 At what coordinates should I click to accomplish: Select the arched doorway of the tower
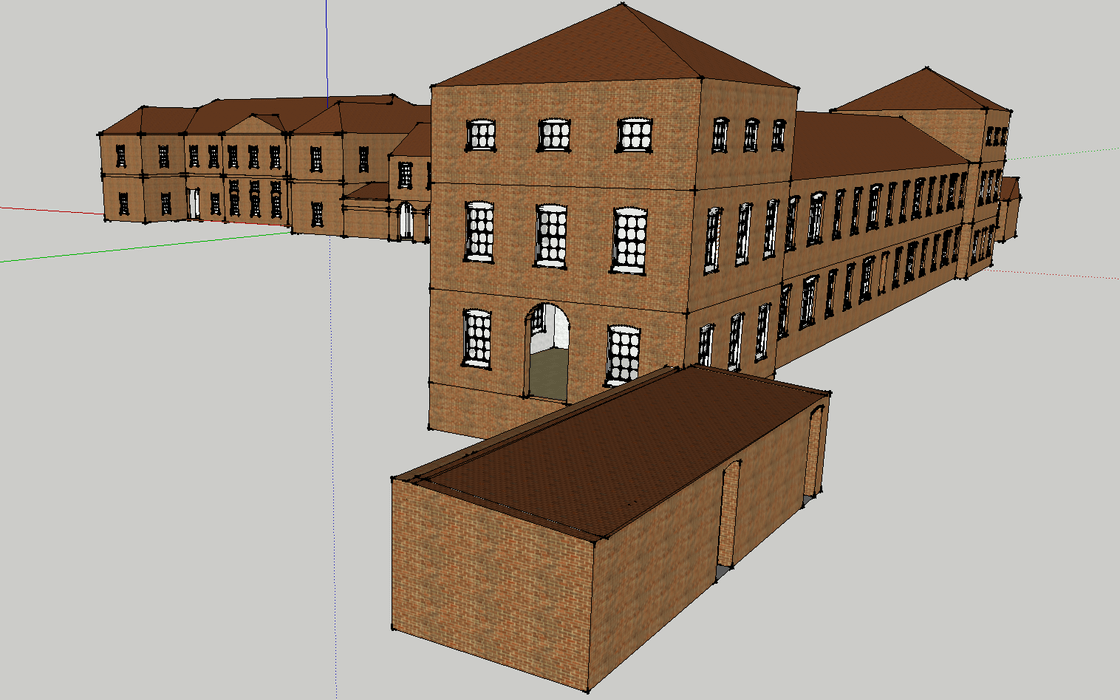548,351
